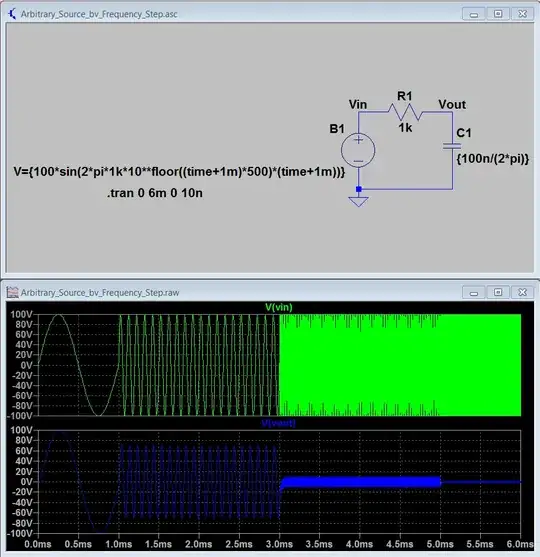Select the .tran 0 6m 0 10n directive
This screenshot has width=540, height=557.
point(155,193)
